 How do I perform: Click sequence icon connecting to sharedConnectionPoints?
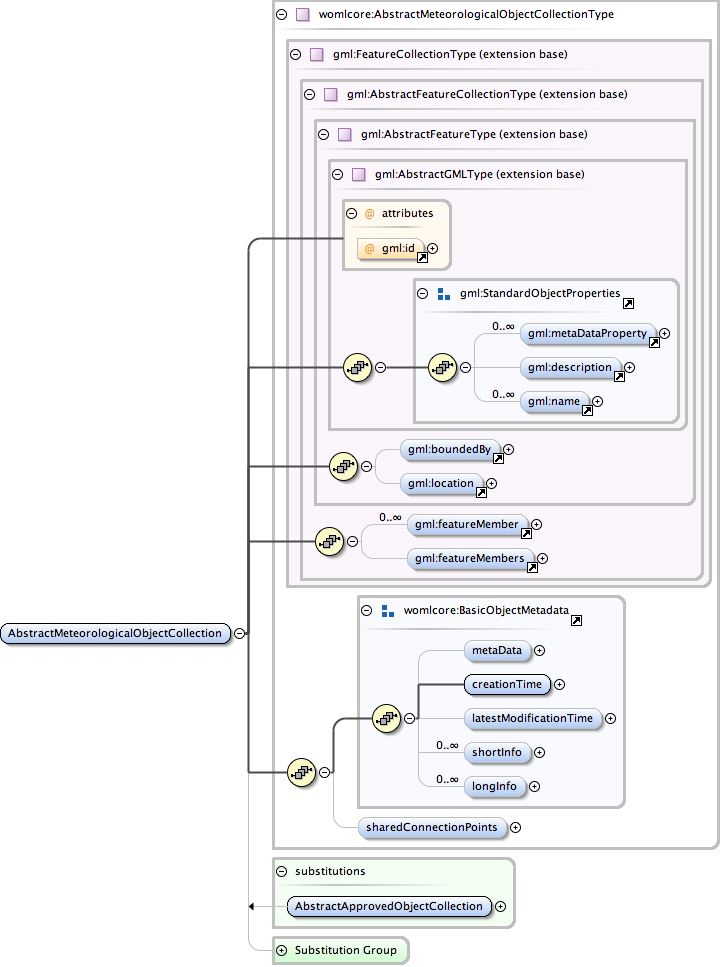click(x=302, y=772)
